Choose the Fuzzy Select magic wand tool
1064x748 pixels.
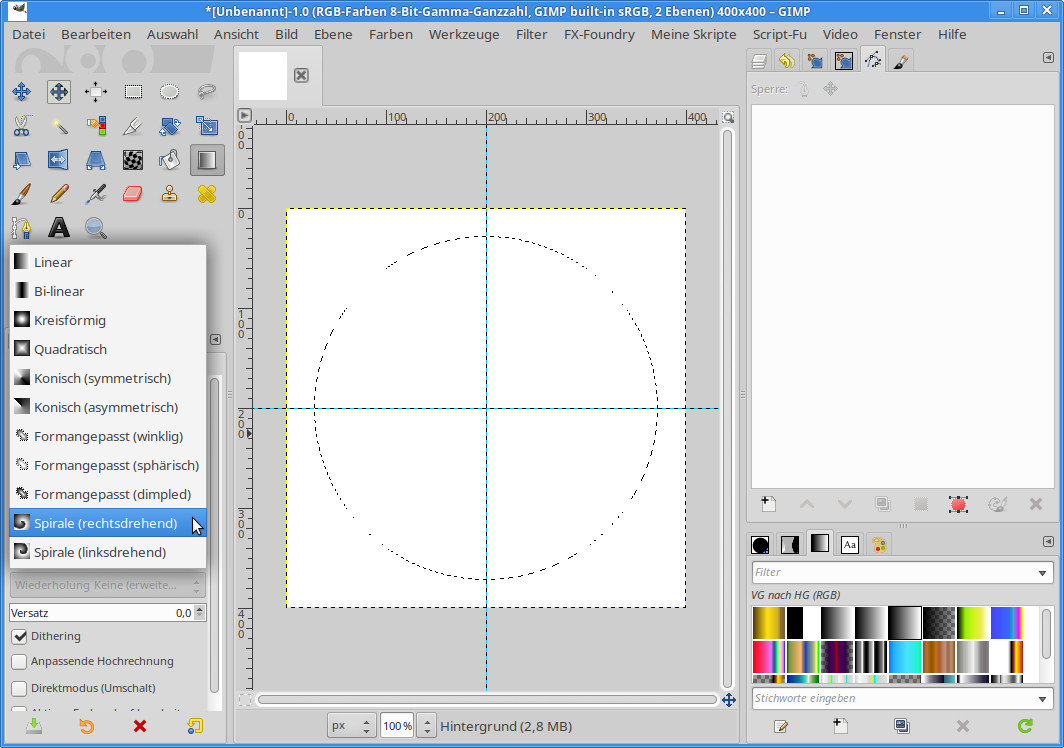tap(59, 126)
